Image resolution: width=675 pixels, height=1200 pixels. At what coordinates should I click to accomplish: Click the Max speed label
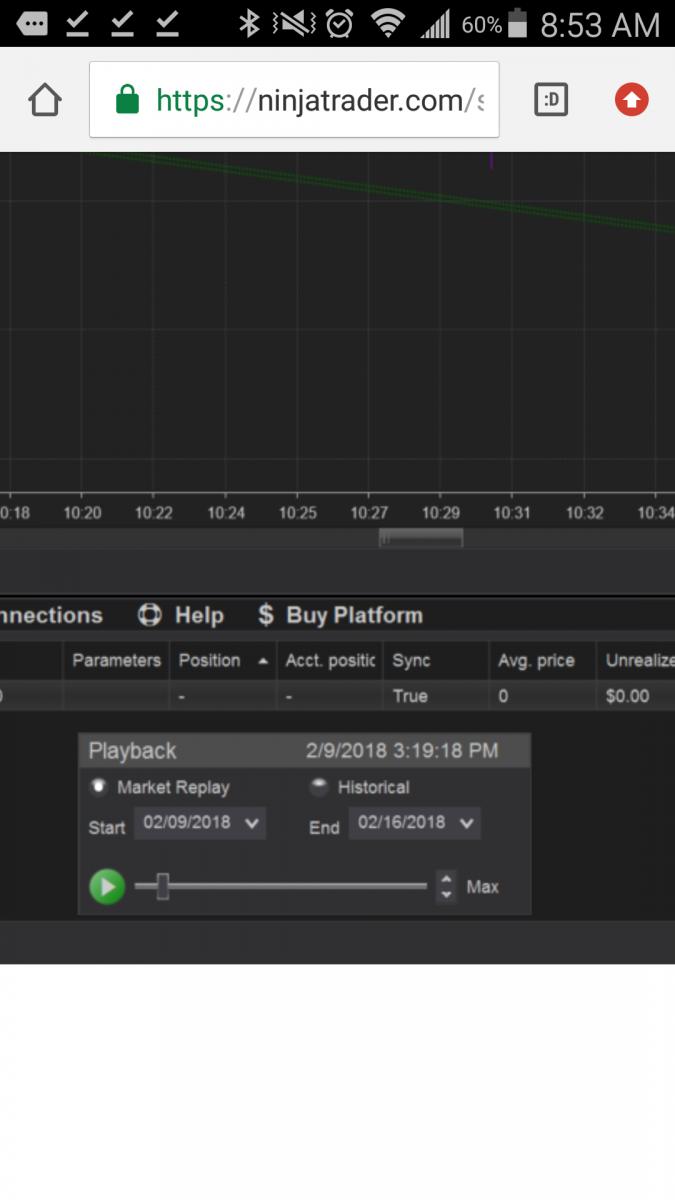[x=482, y=886]
